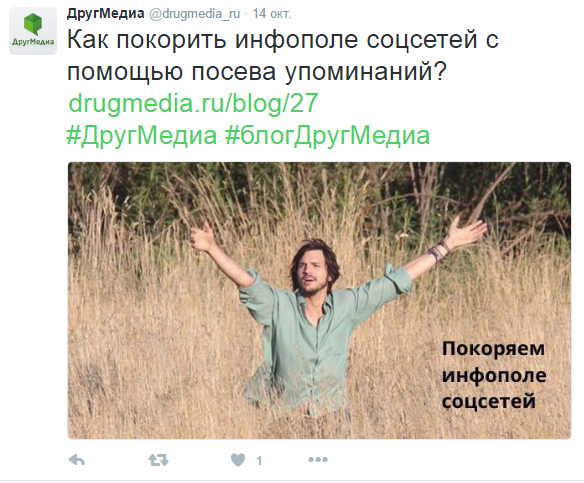
Task: Open the ДругМедиа profile avatar
Action: [33, 31]
